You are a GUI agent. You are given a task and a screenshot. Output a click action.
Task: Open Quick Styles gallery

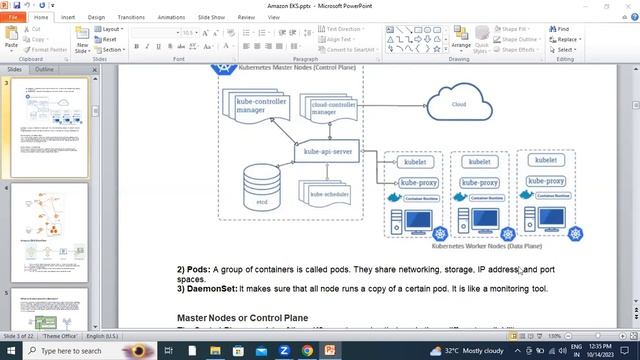point(482,40)
